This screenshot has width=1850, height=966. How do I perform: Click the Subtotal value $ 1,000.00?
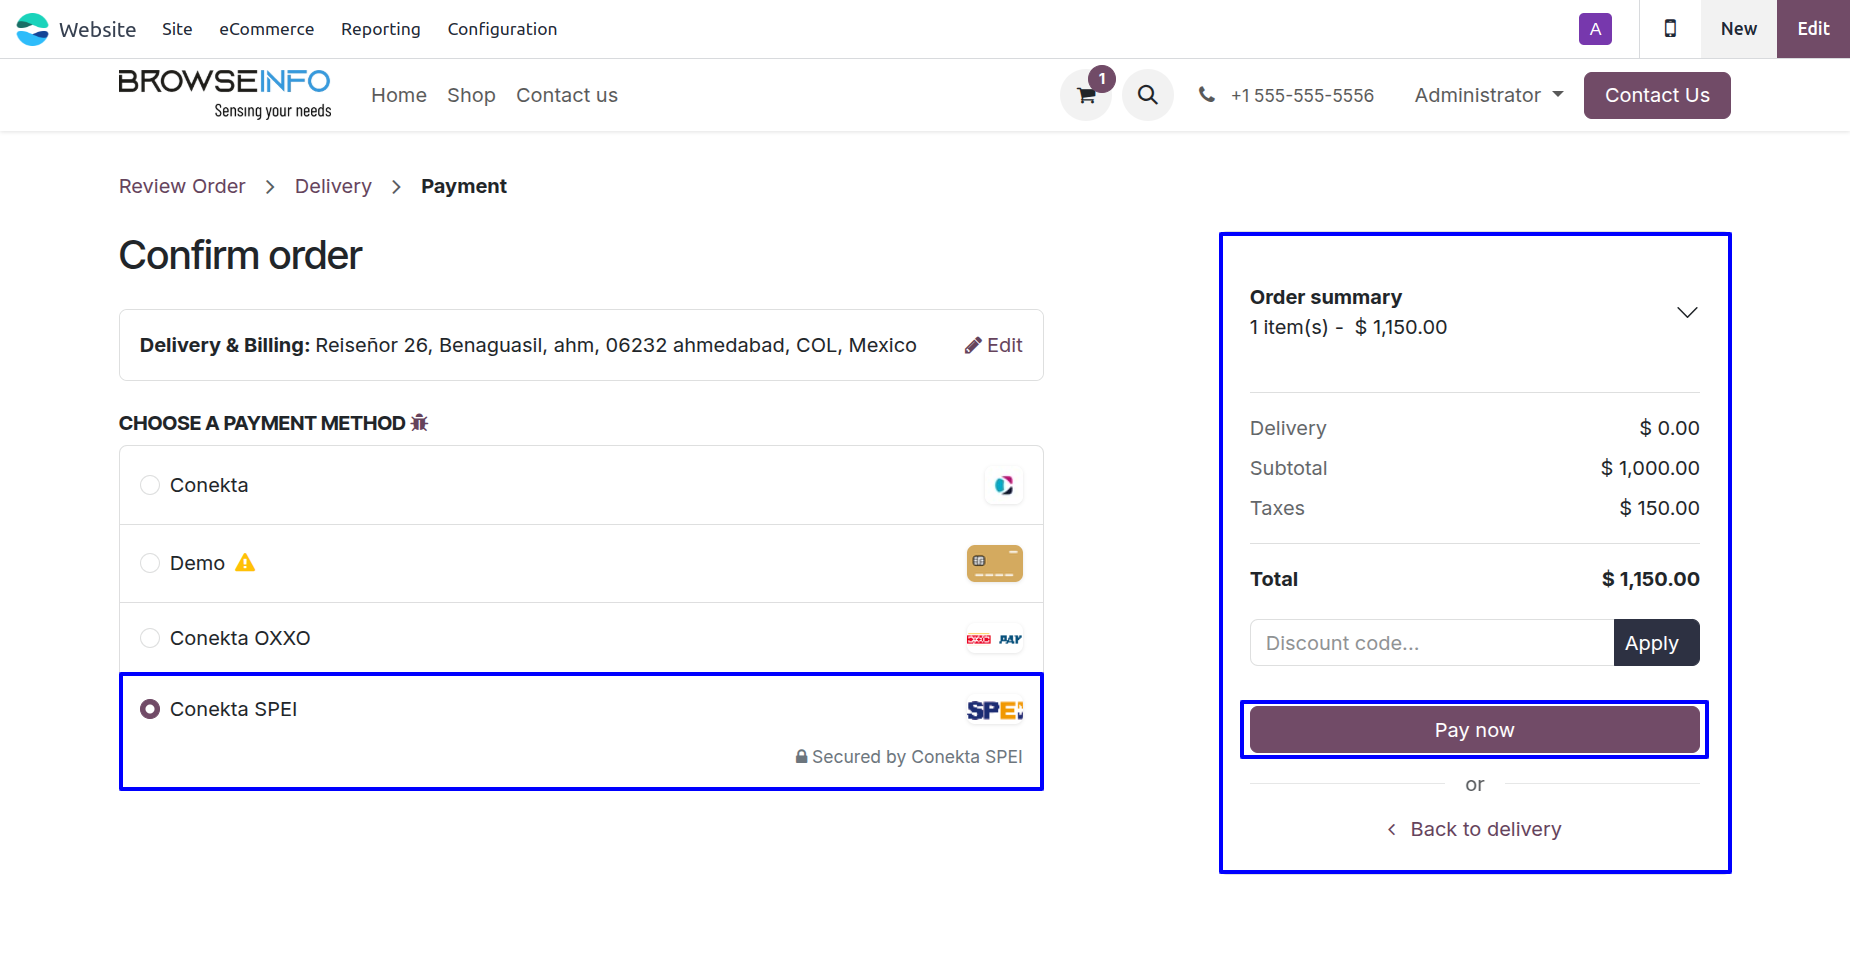pos(1650,468)
